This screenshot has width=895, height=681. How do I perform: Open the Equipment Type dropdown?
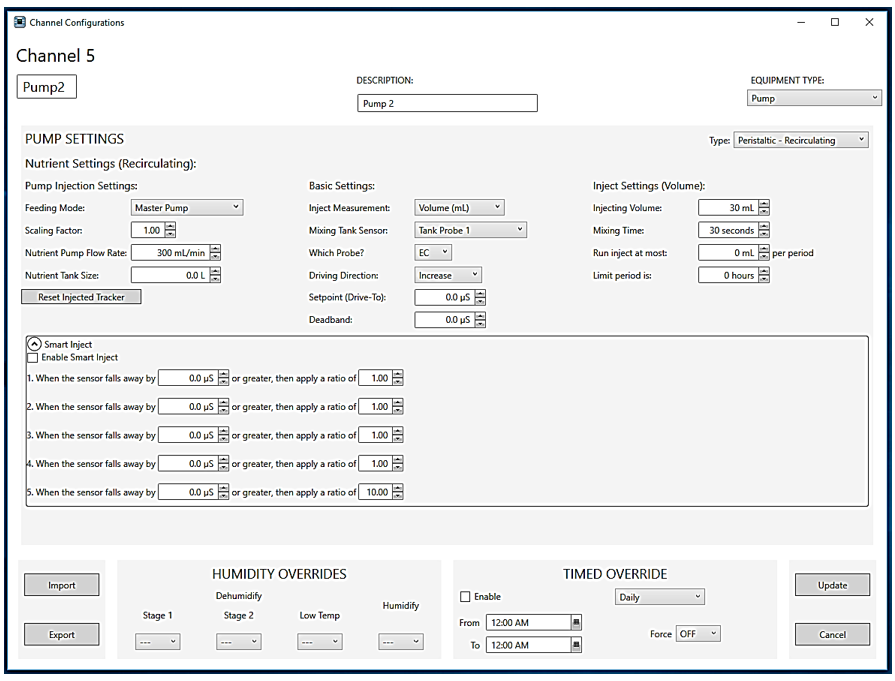(814, 98)
